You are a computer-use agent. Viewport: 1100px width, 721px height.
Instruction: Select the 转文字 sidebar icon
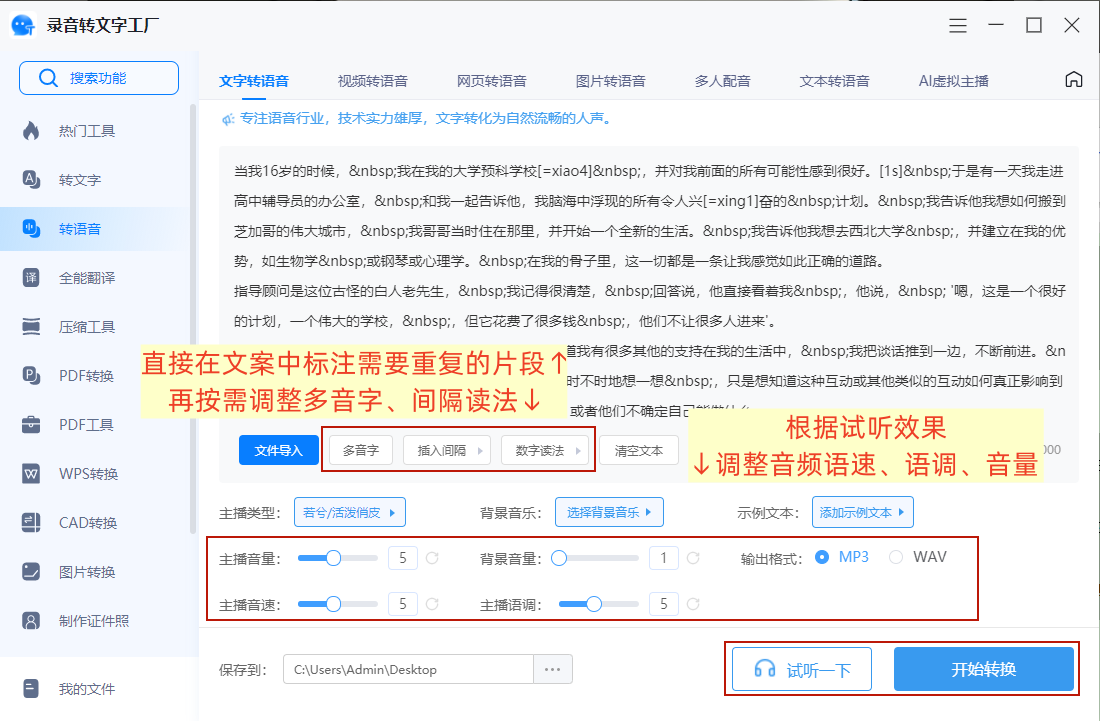click(x=31, y=180)
